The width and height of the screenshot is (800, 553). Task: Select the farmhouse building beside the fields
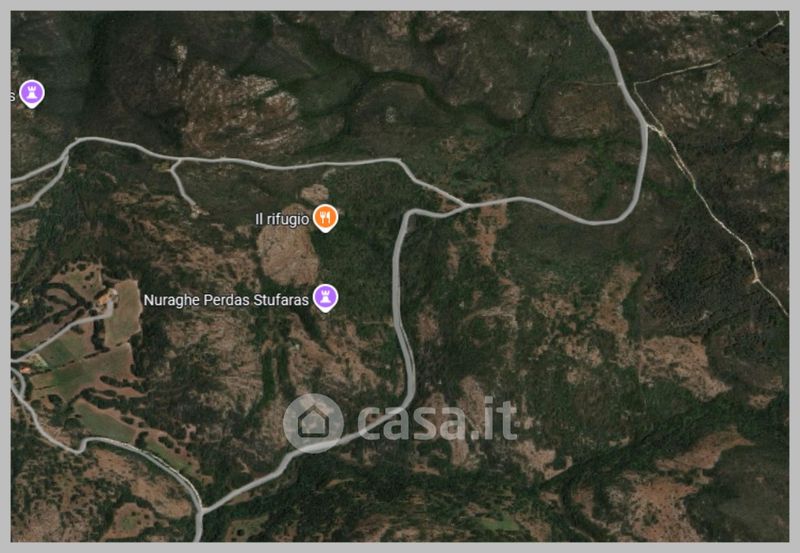click(106, 296)
